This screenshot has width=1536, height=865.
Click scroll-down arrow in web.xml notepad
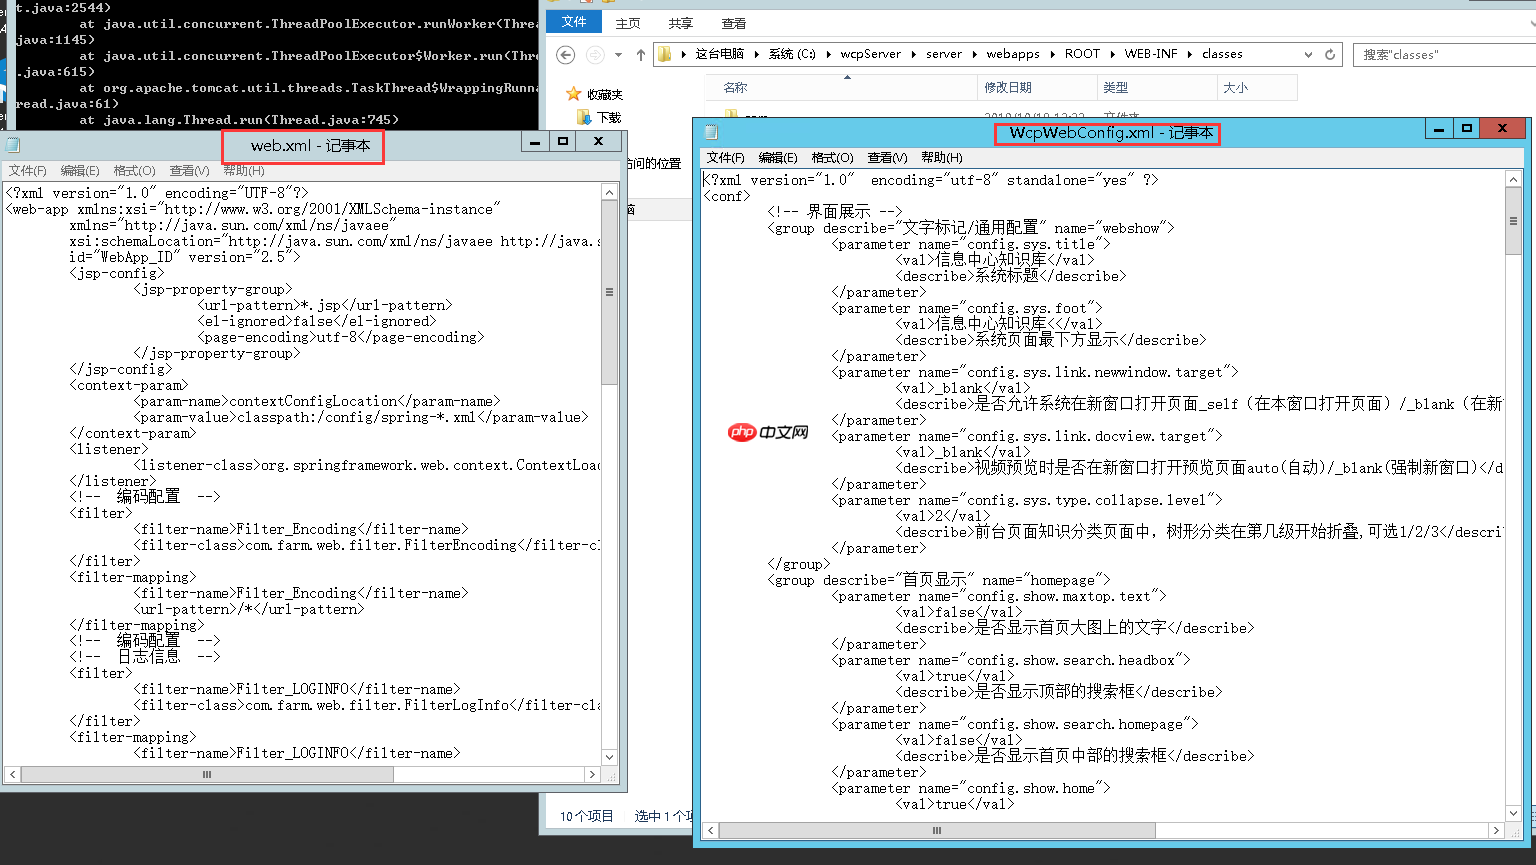(x=609, y=757)
